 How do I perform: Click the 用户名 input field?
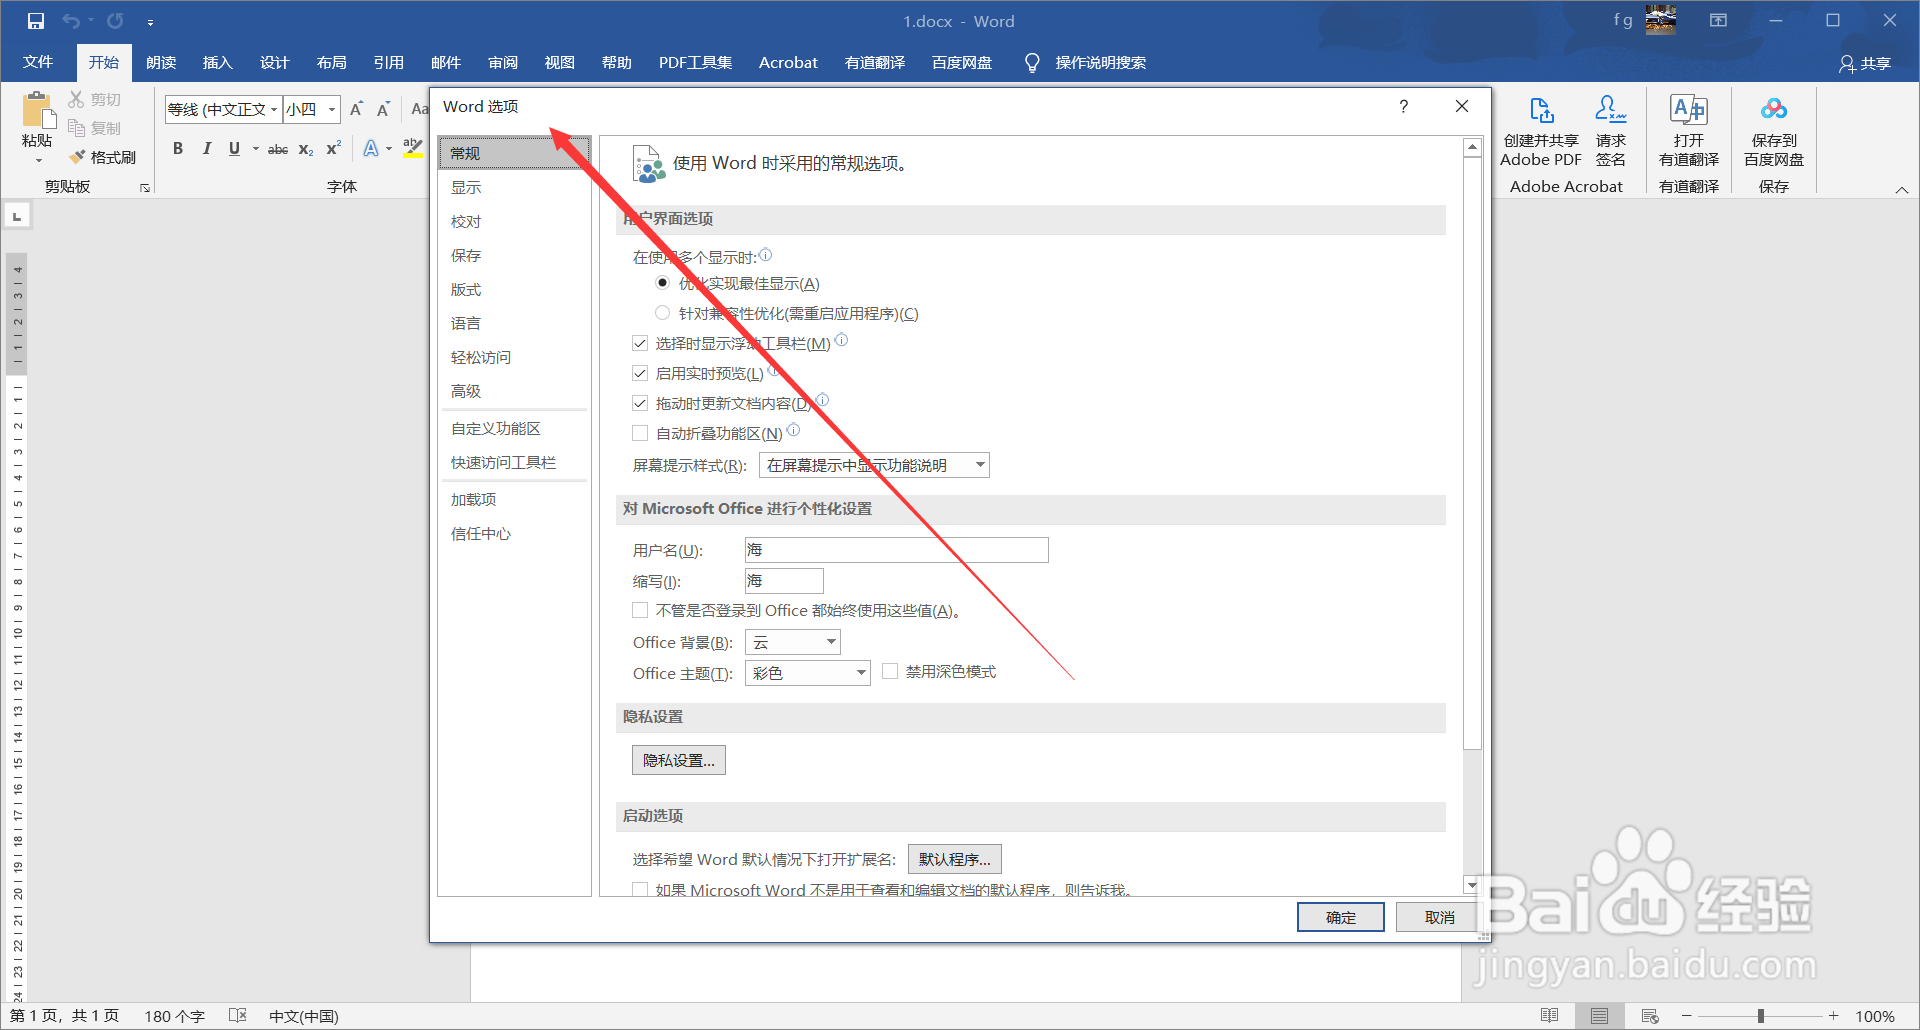tap(896, 550)
